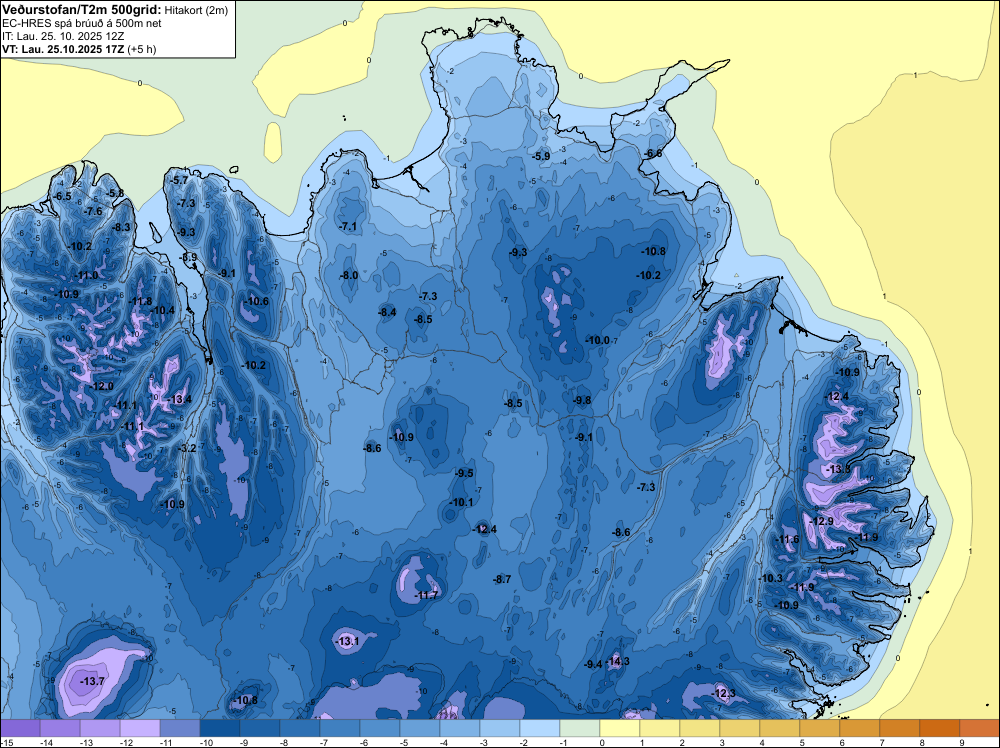Click the -10.1 temperature label
Viewport: 1000px width, 748px height.
point(461,502)
